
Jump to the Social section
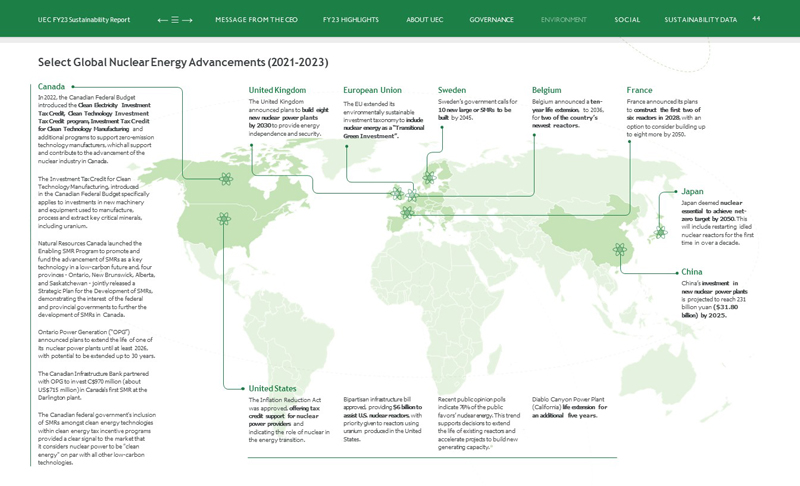[x=627, y=20]
